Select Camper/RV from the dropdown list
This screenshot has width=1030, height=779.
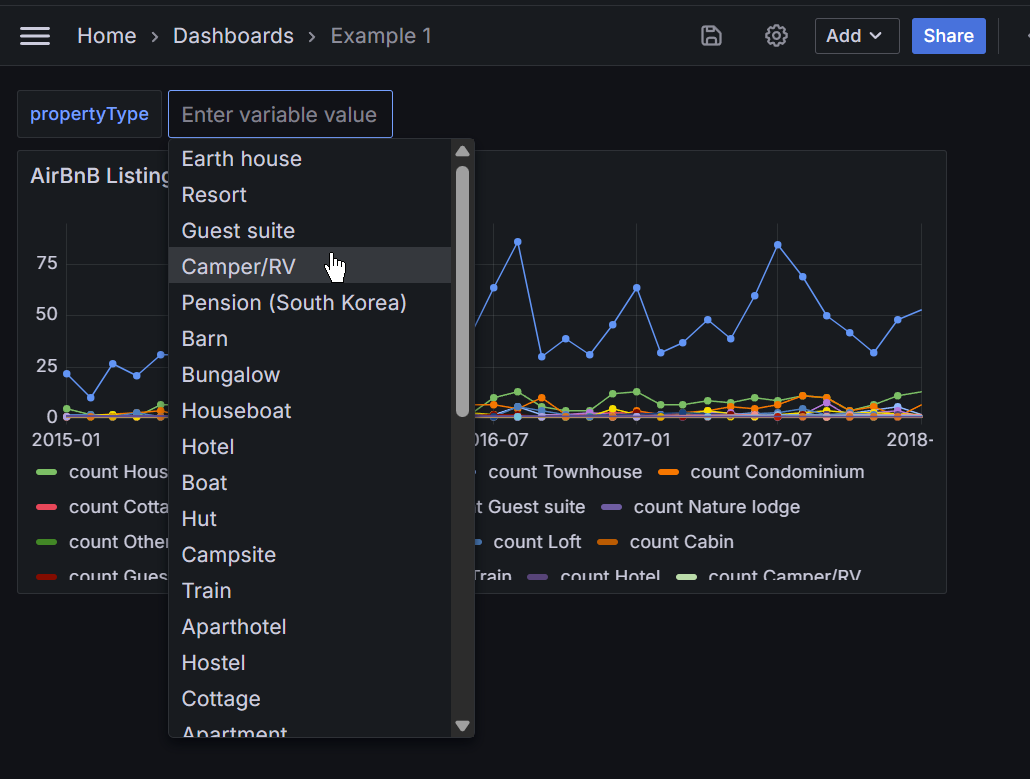tap(239, 267)
